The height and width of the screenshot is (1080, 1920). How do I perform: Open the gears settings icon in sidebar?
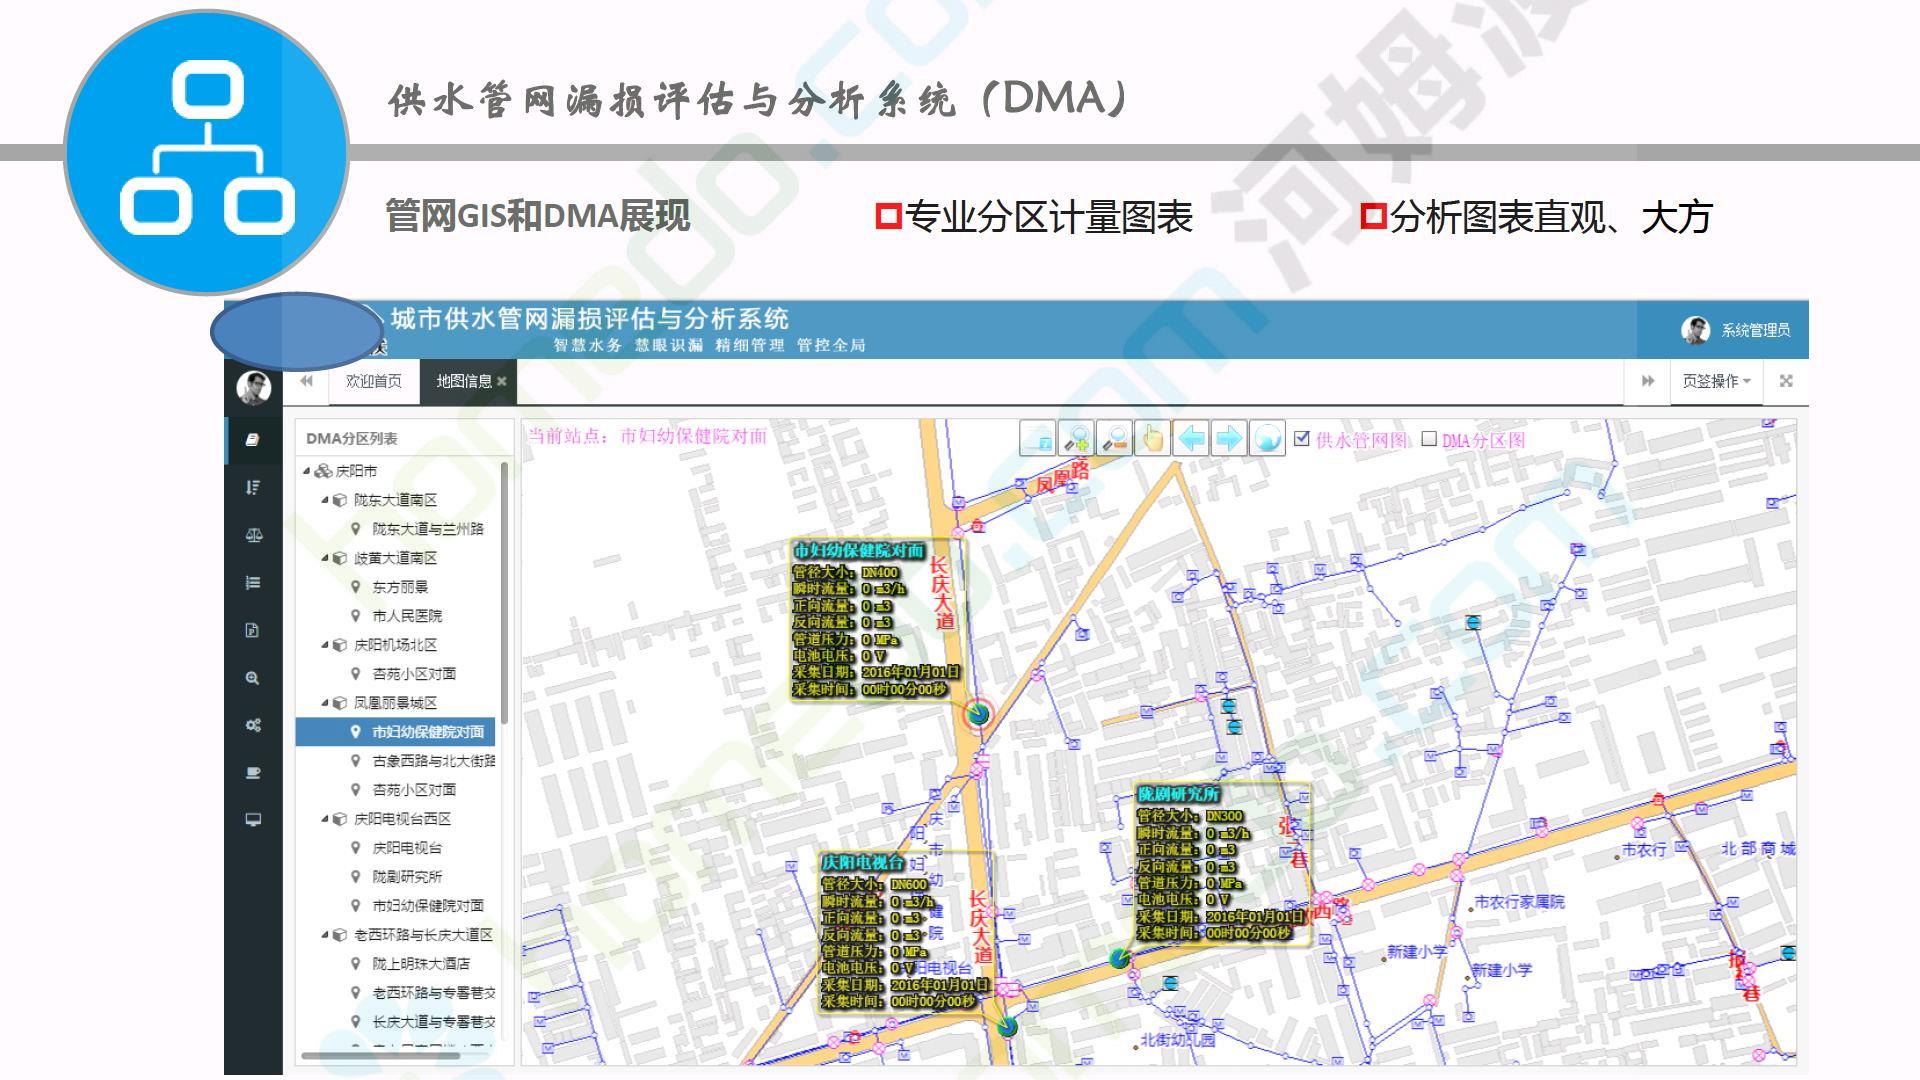pyautogui.click(x=253, y=725)
